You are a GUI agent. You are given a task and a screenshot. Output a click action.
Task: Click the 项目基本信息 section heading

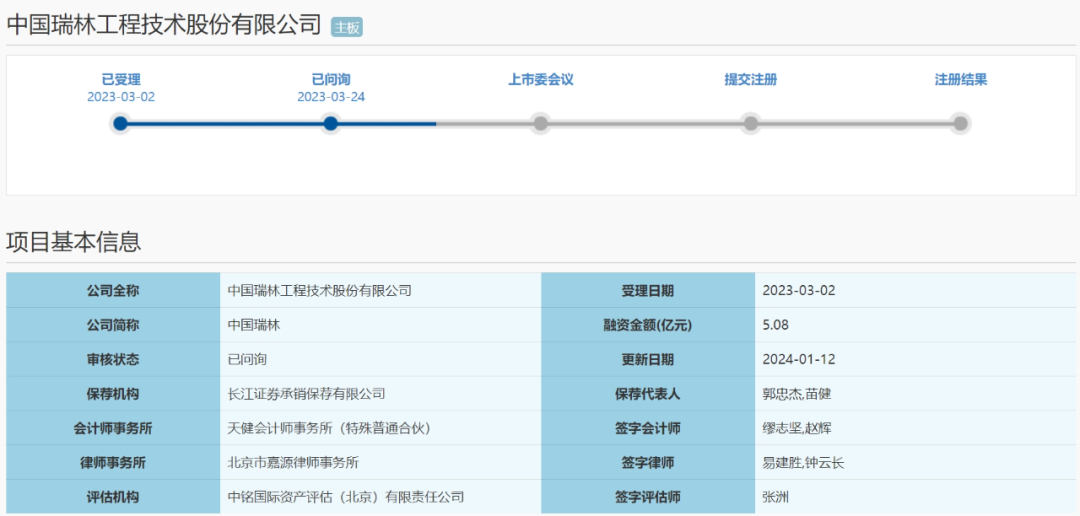tap(74, 242)
